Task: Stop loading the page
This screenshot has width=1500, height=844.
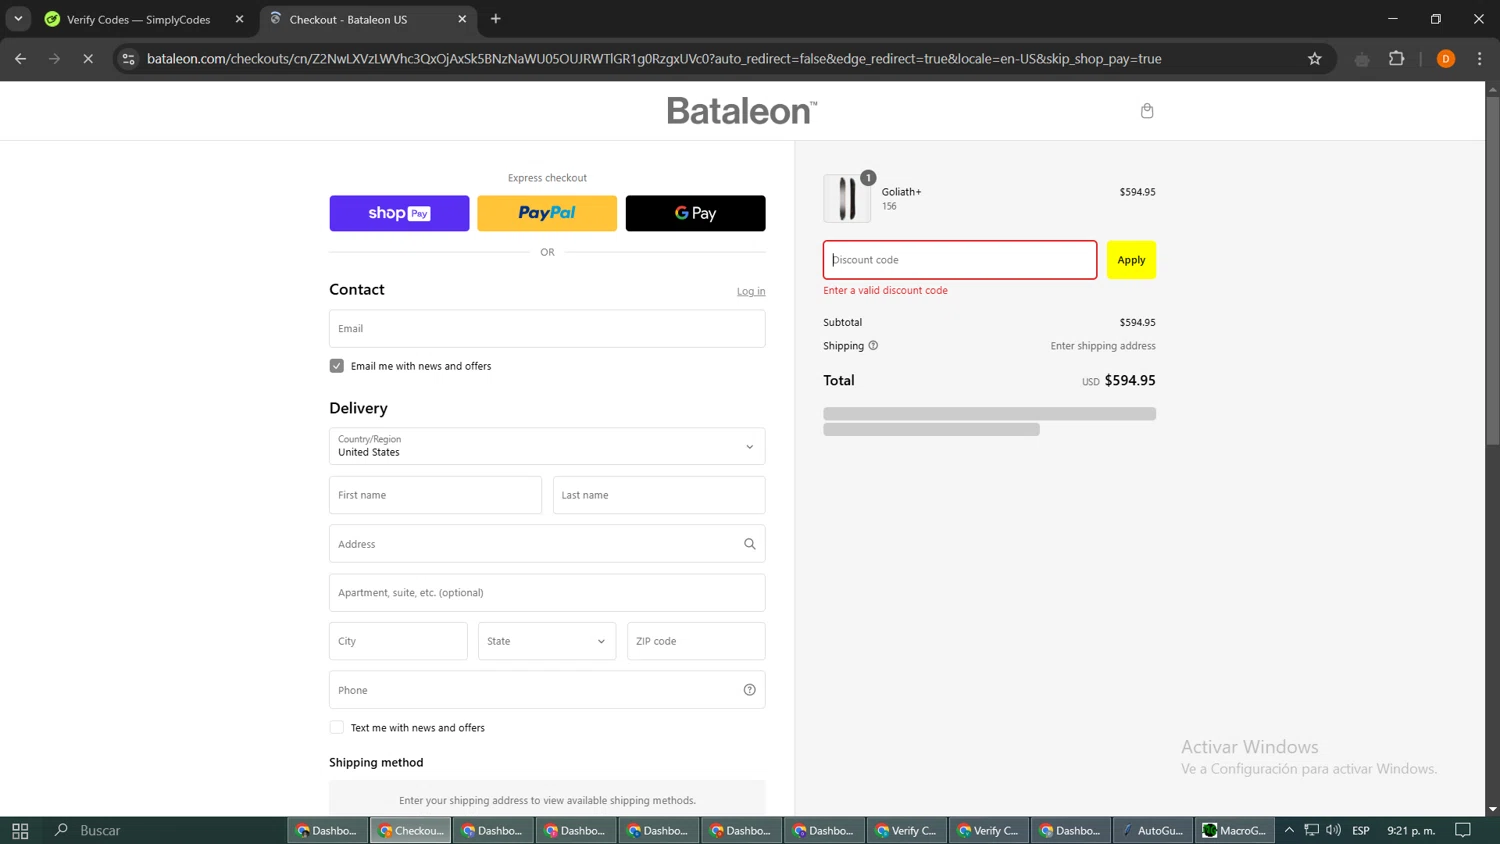Action: point(88,59)
